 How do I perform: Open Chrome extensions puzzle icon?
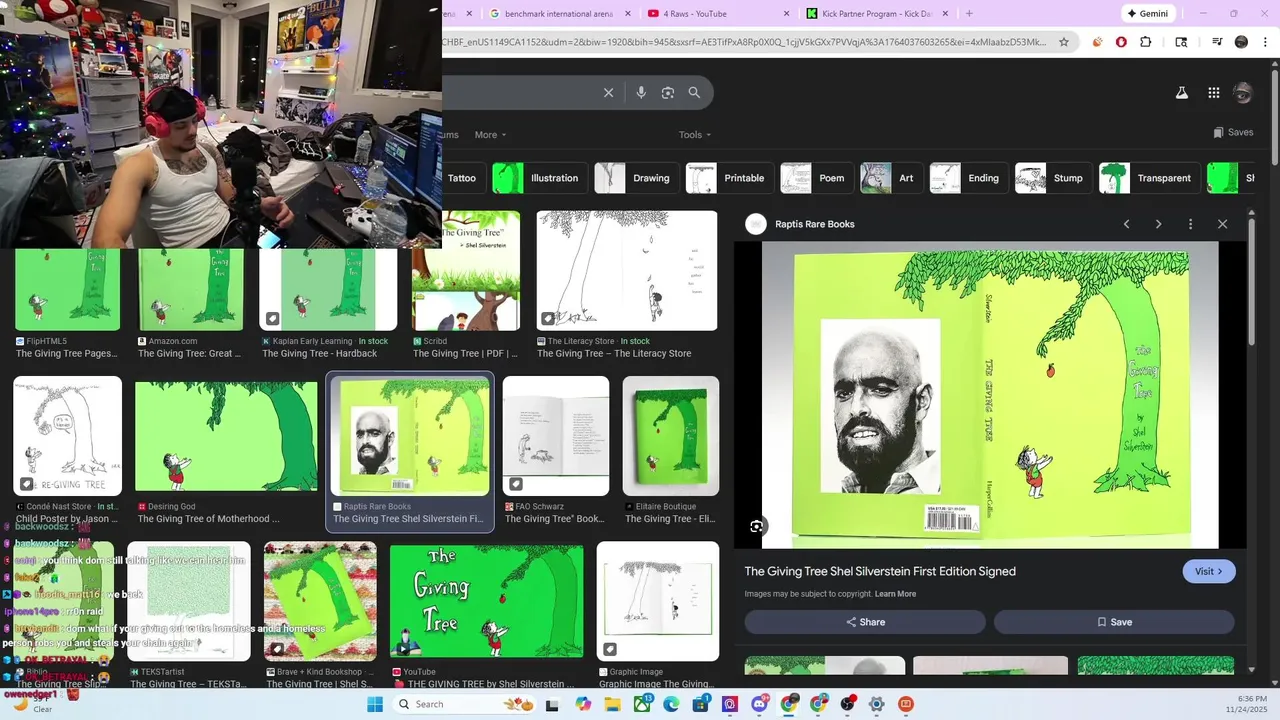1146,42
